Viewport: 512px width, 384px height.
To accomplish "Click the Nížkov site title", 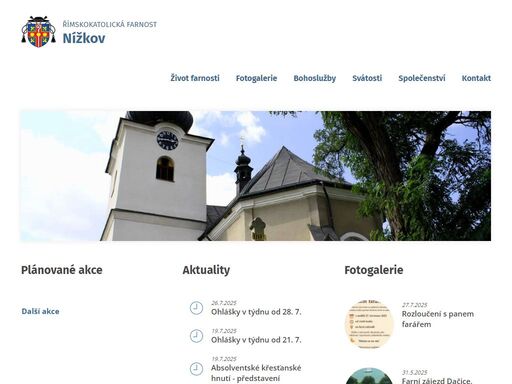I will click(x=84, y=38).
